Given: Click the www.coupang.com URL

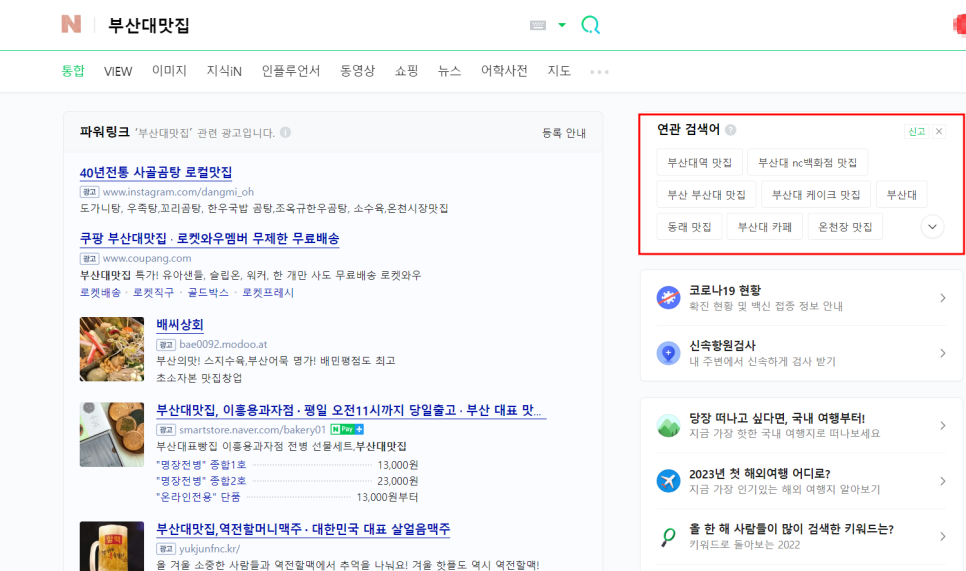Looking at the screenshot, I should pyautogui.click(x=147, y=259).
